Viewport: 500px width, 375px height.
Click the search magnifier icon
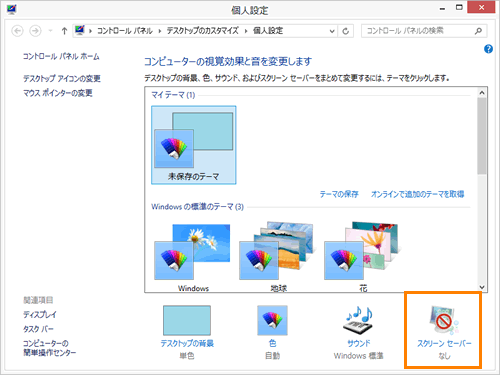pos(478,31)
